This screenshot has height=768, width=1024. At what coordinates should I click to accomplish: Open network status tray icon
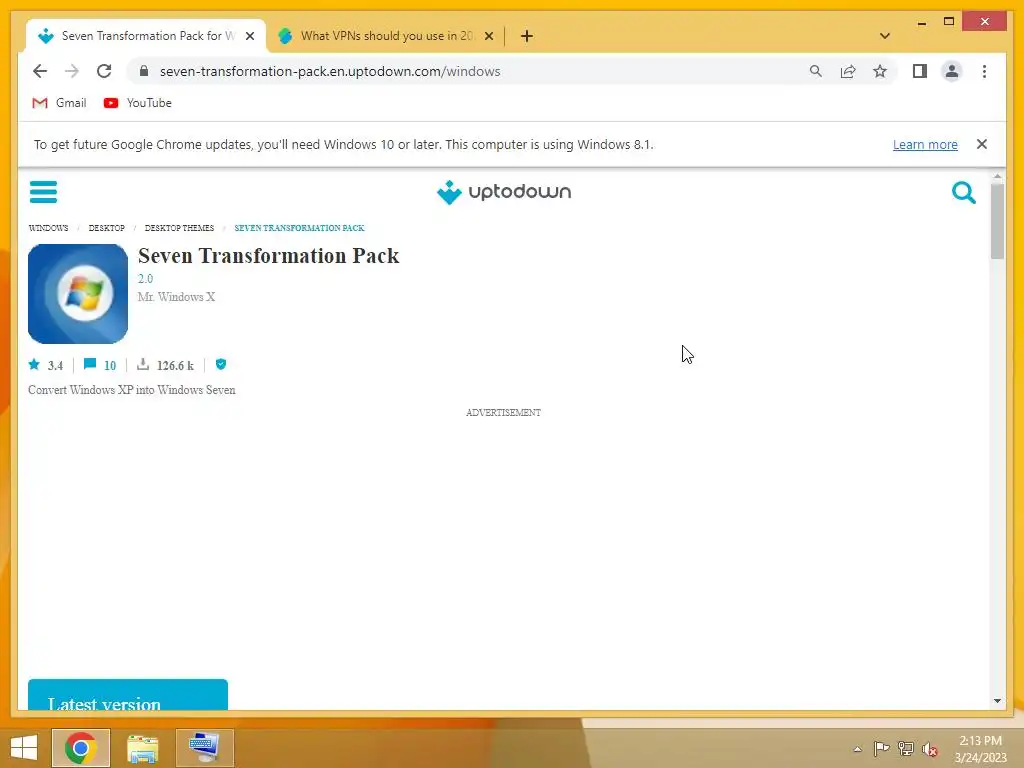click(906, 748)
